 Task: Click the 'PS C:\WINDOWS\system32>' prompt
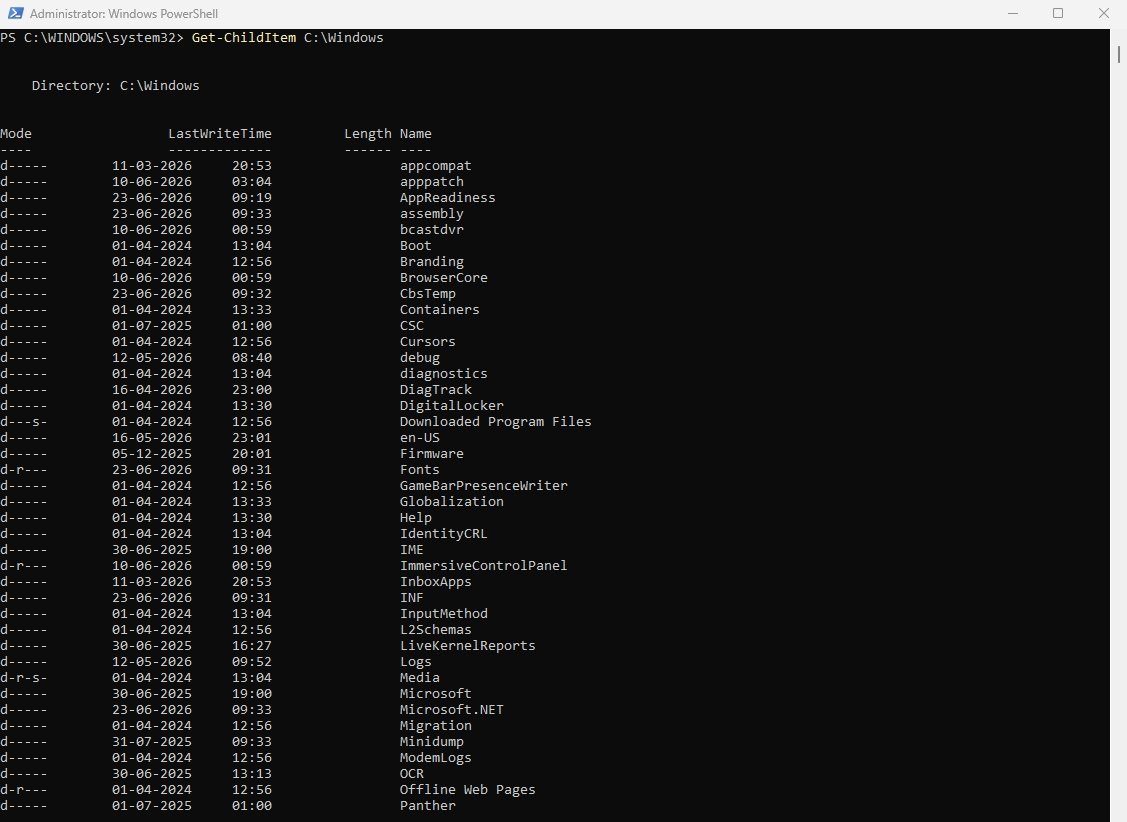(x=92, y=37)
